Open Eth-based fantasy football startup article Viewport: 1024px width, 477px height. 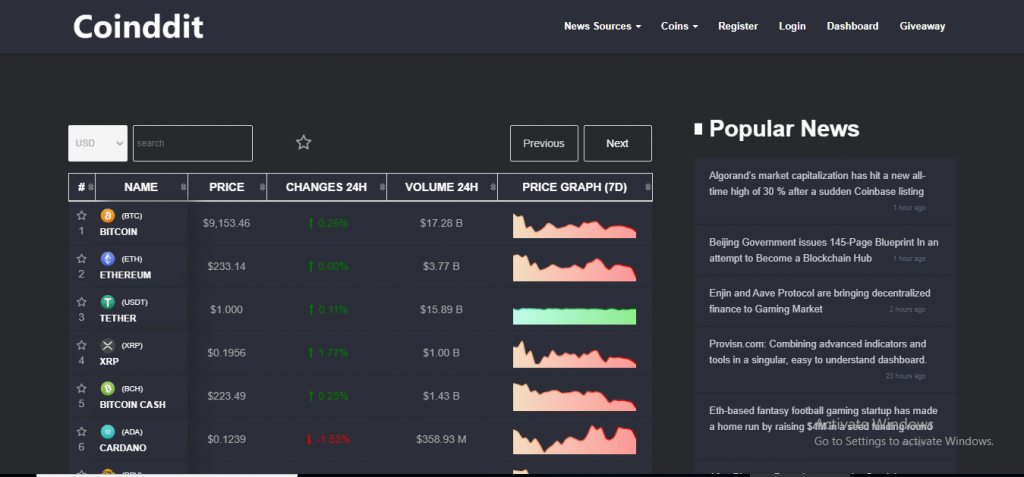(824, 419)
